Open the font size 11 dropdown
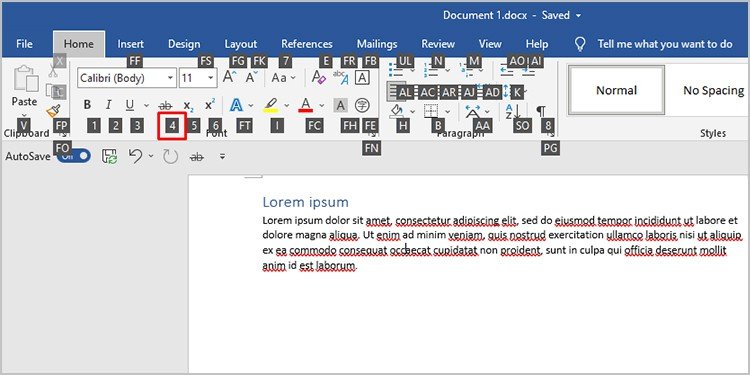 (x=198, y=77)
